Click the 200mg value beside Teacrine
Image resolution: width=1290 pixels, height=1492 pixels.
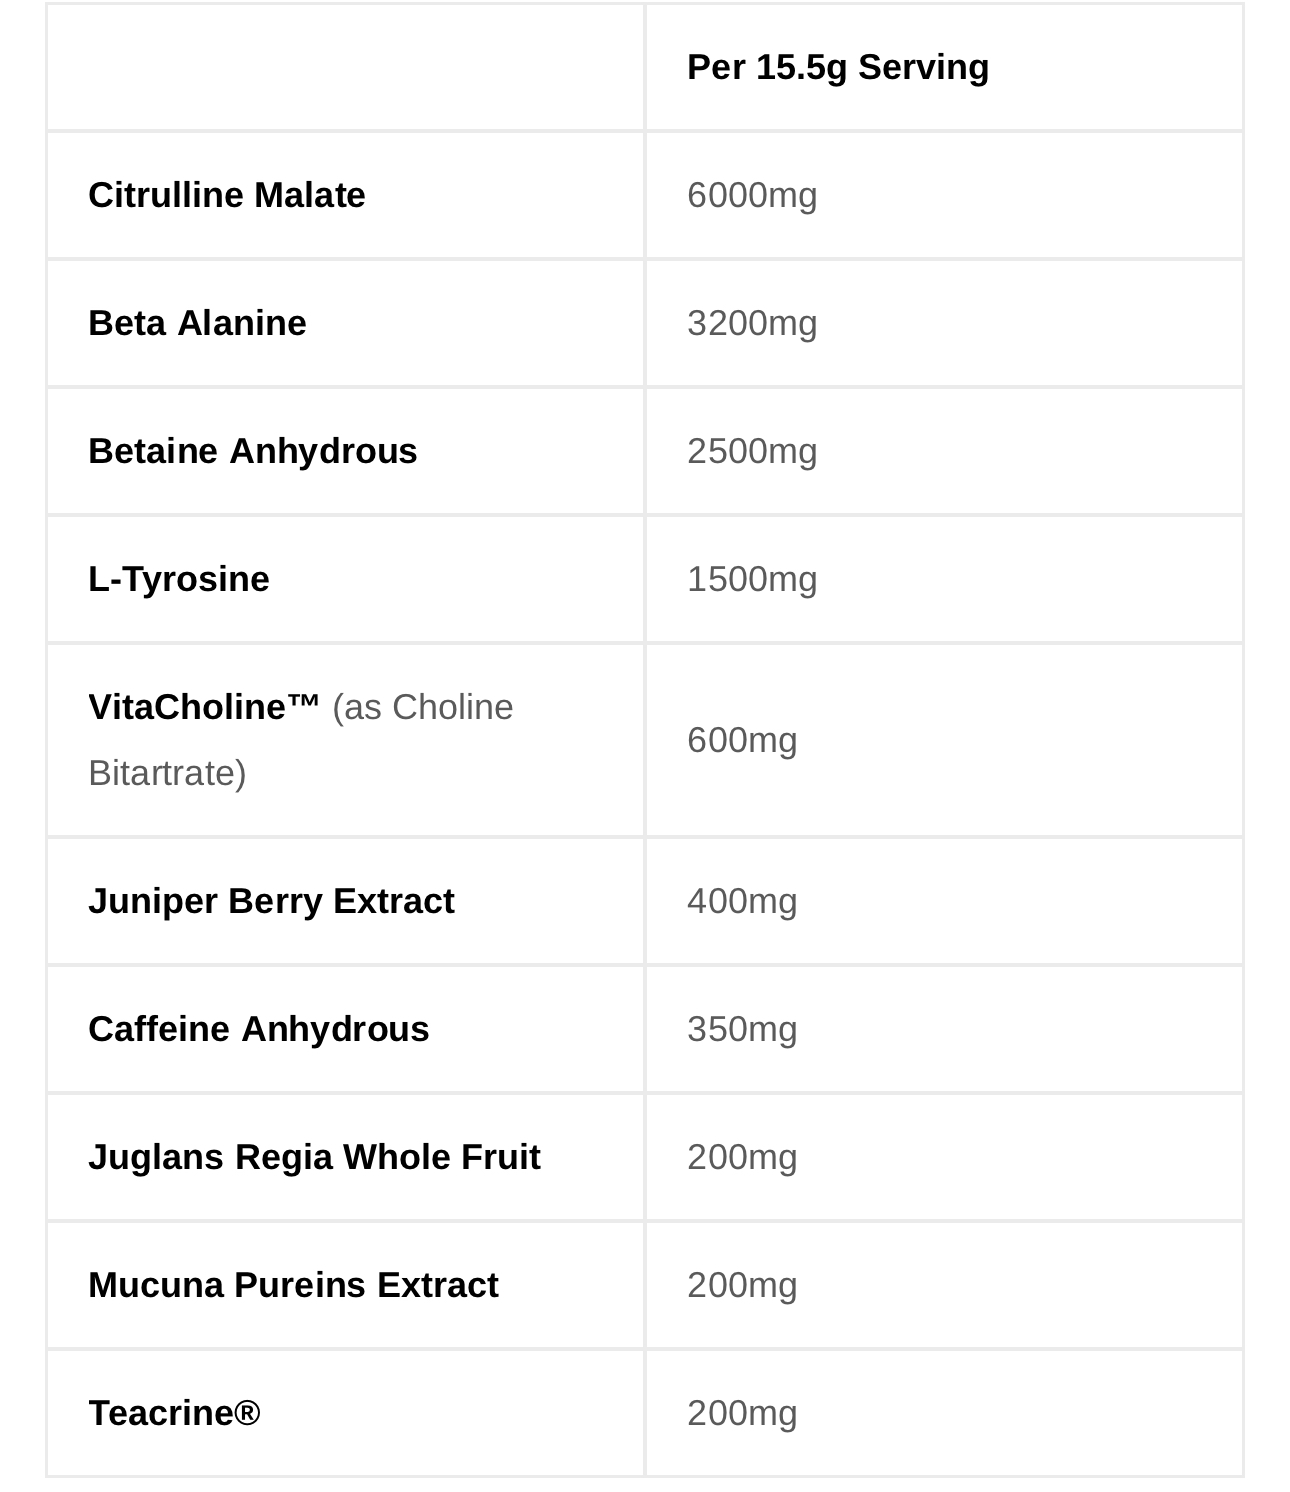pos(742,1413)
